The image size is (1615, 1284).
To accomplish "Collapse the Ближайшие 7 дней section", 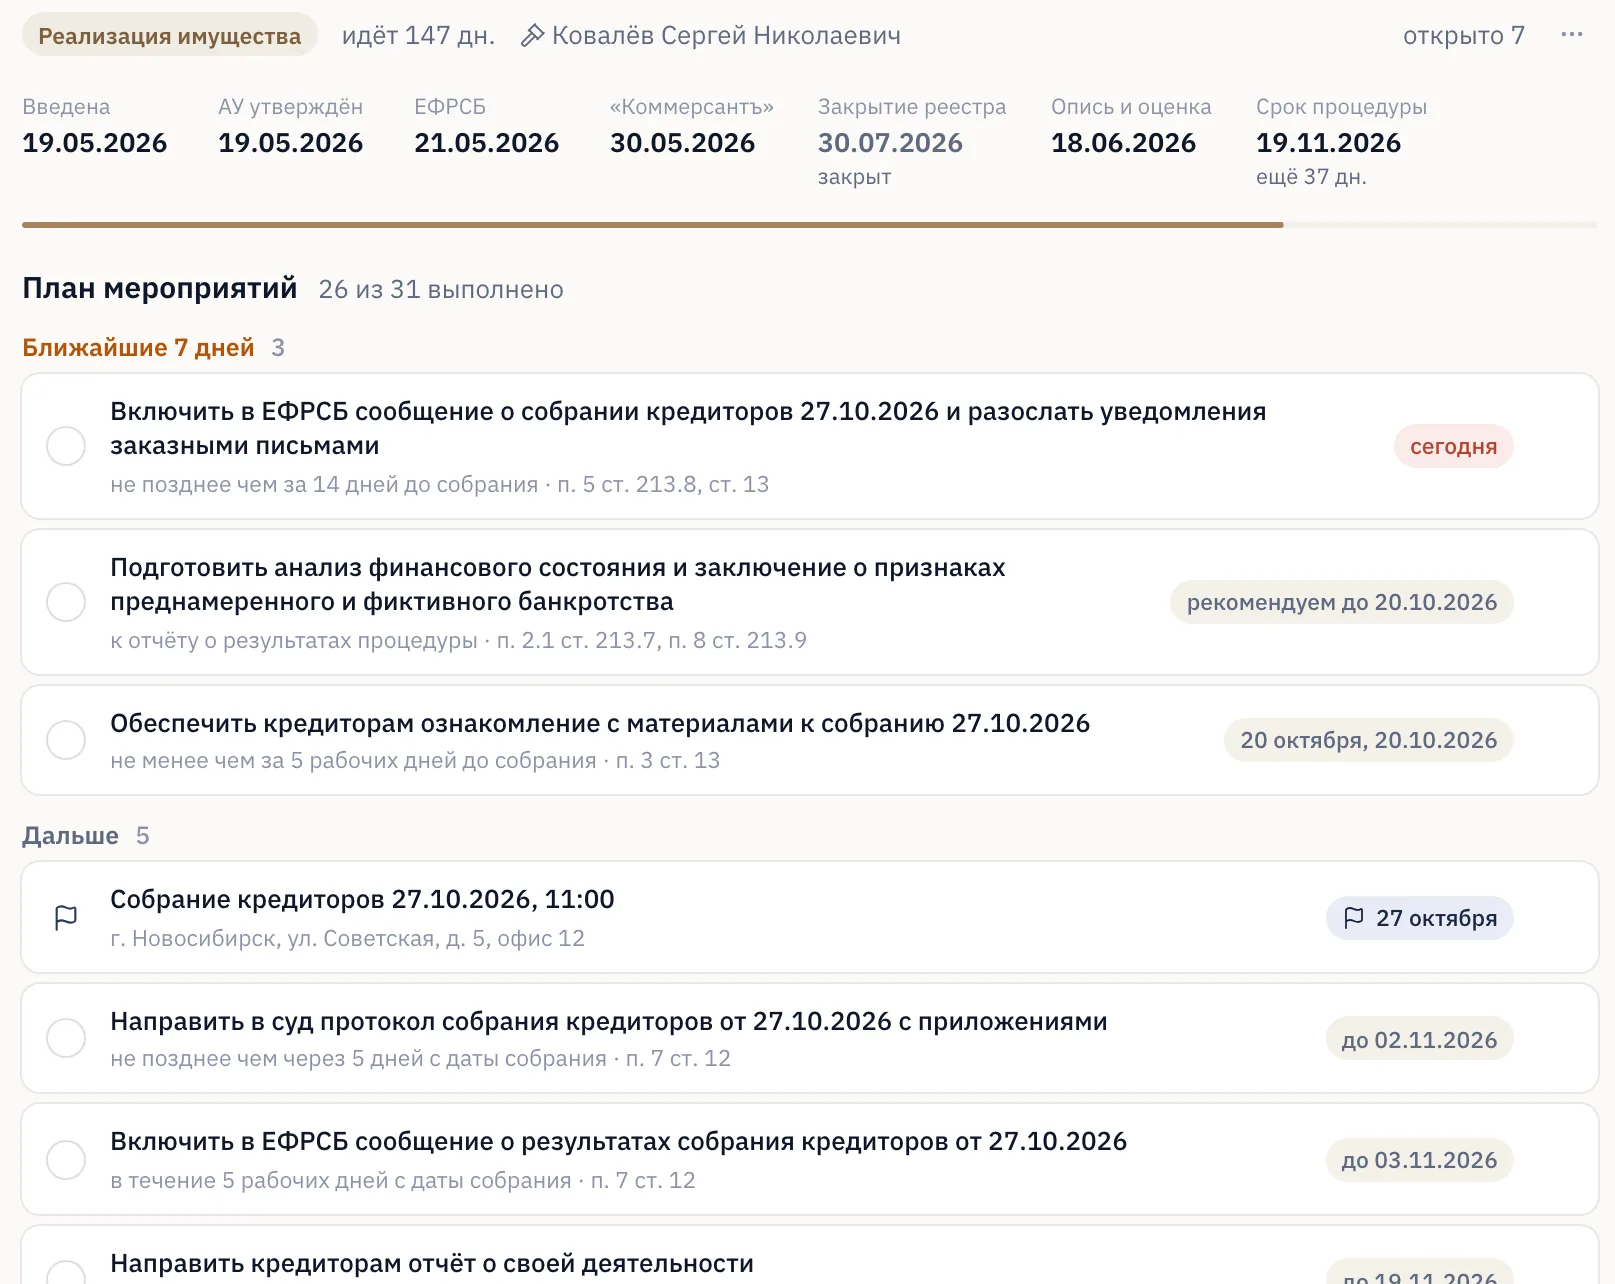I will [138, 348].
